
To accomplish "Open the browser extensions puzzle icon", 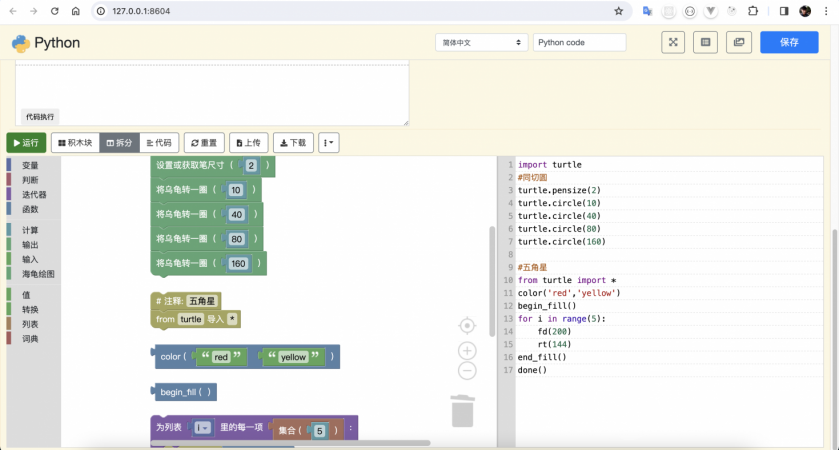I will (753, 11).
